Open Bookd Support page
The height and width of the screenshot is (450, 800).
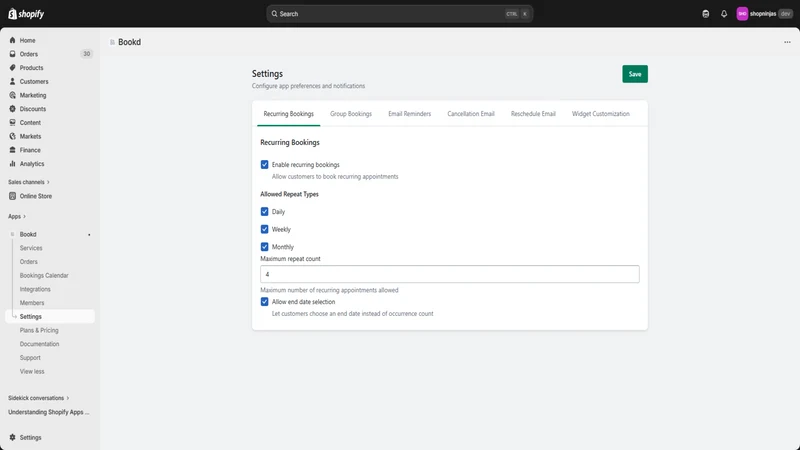30,359
